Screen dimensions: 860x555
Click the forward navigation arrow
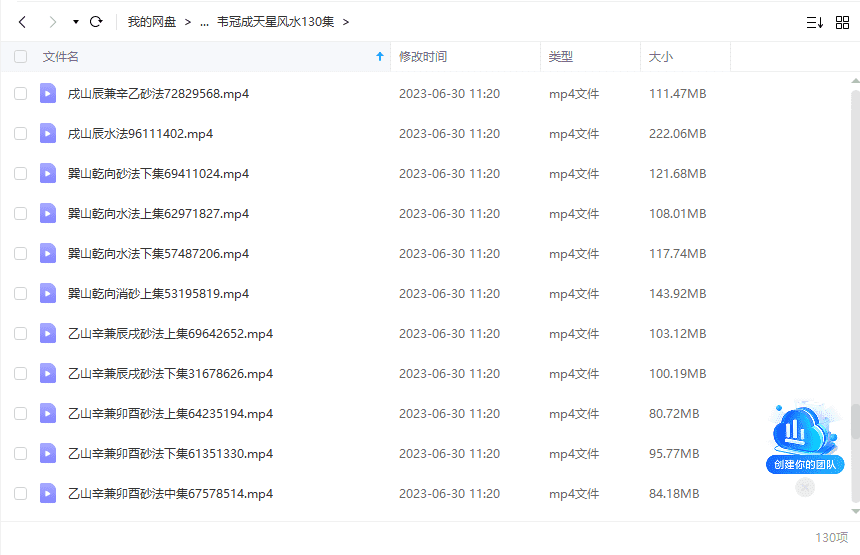point(52,21)
